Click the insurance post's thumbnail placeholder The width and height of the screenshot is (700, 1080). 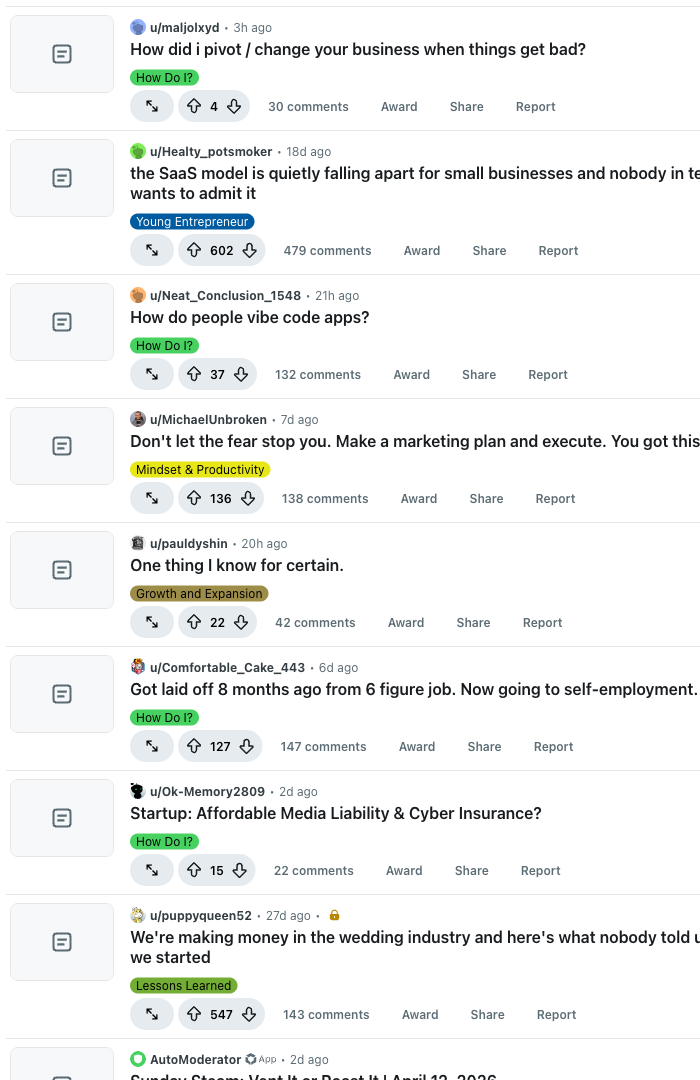tap(61, 817)
